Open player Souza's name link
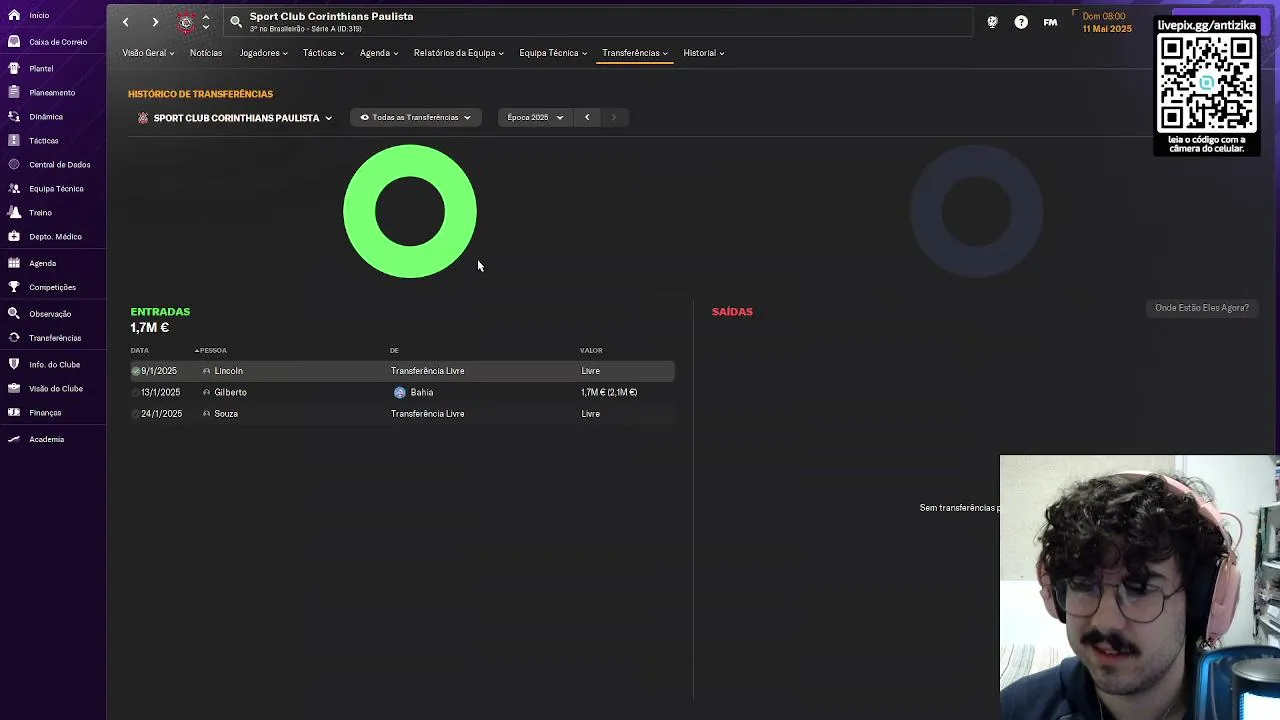Screen dimensions: 1280x720 click(x=226, y=414)
